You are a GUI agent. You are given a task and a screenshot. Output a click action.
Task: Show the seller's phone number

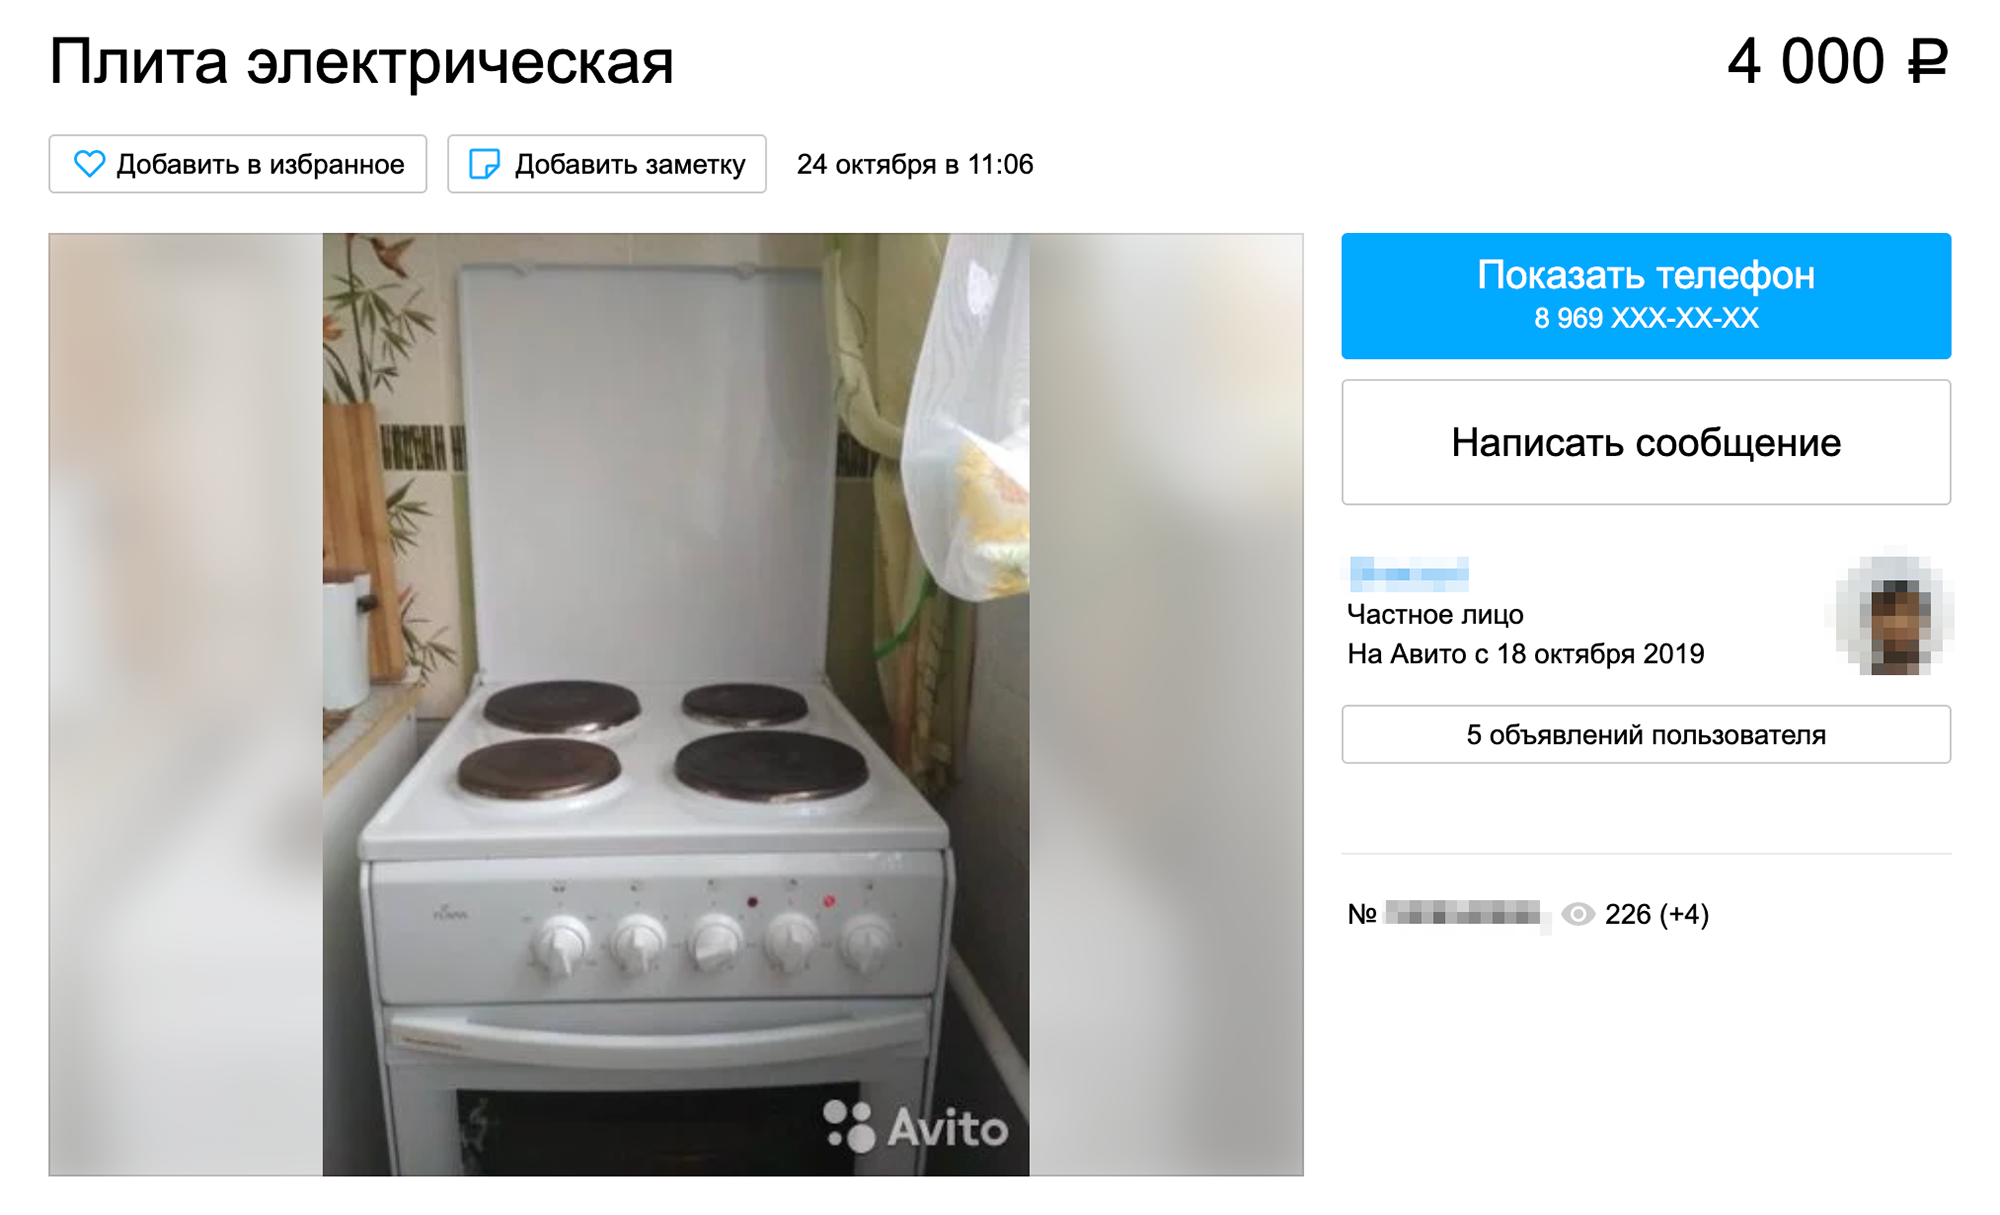click(1646, 296)
